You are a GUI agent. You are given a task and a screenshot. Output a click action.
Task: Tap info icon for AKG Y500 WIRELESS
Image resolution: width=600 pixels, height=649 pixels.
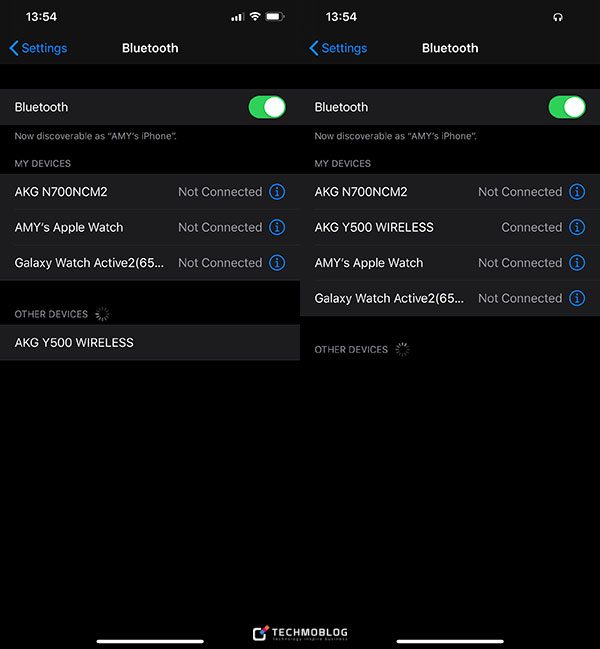(577, 227)
